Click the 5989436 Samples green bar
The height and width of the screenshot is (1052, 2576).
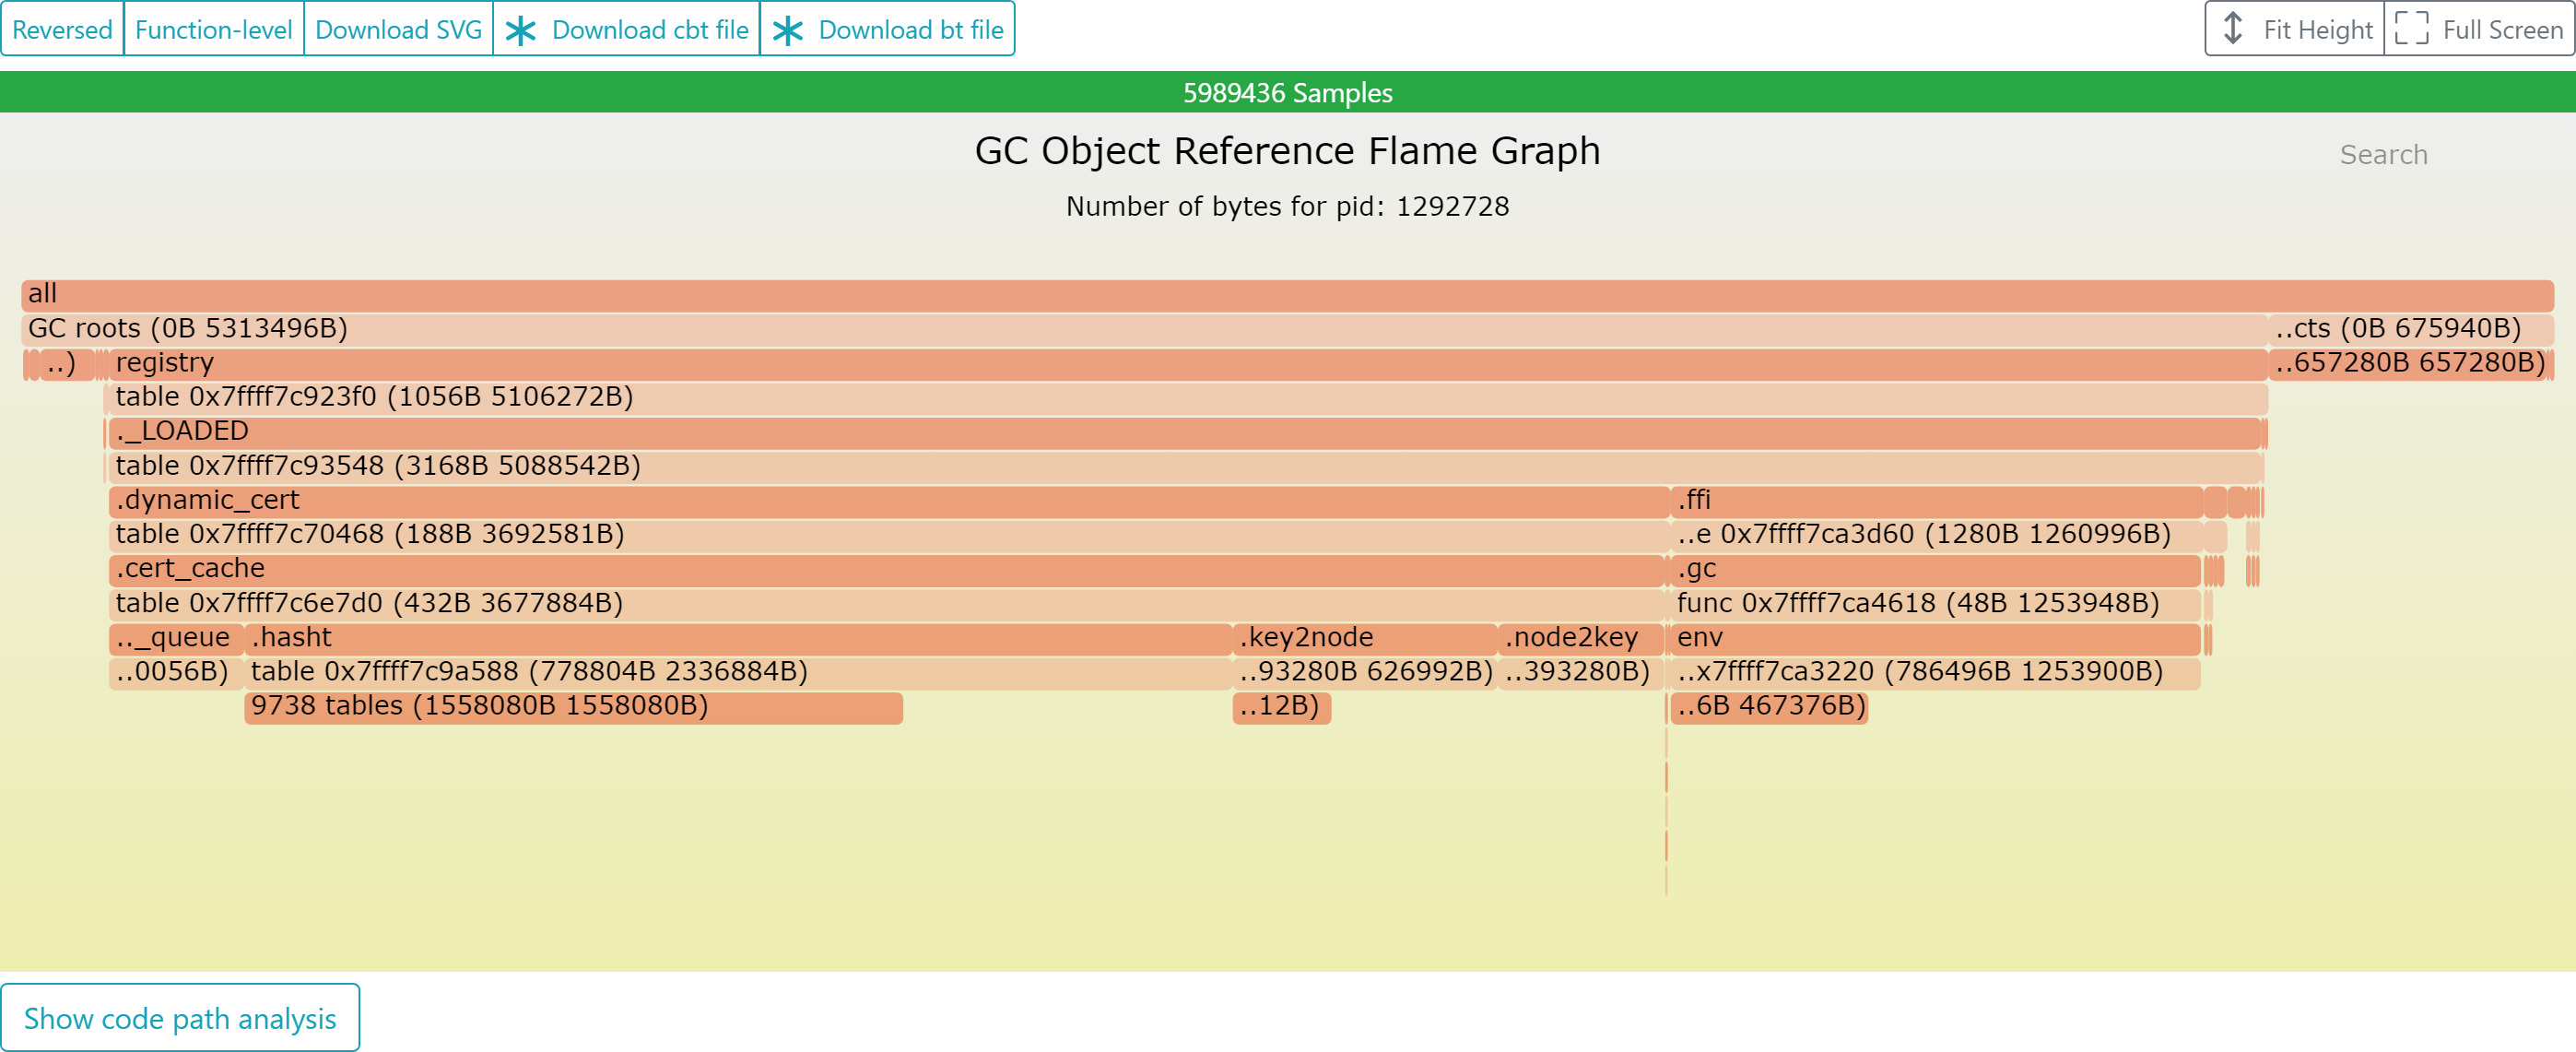pyautogui.click(x=1287, y=92)
